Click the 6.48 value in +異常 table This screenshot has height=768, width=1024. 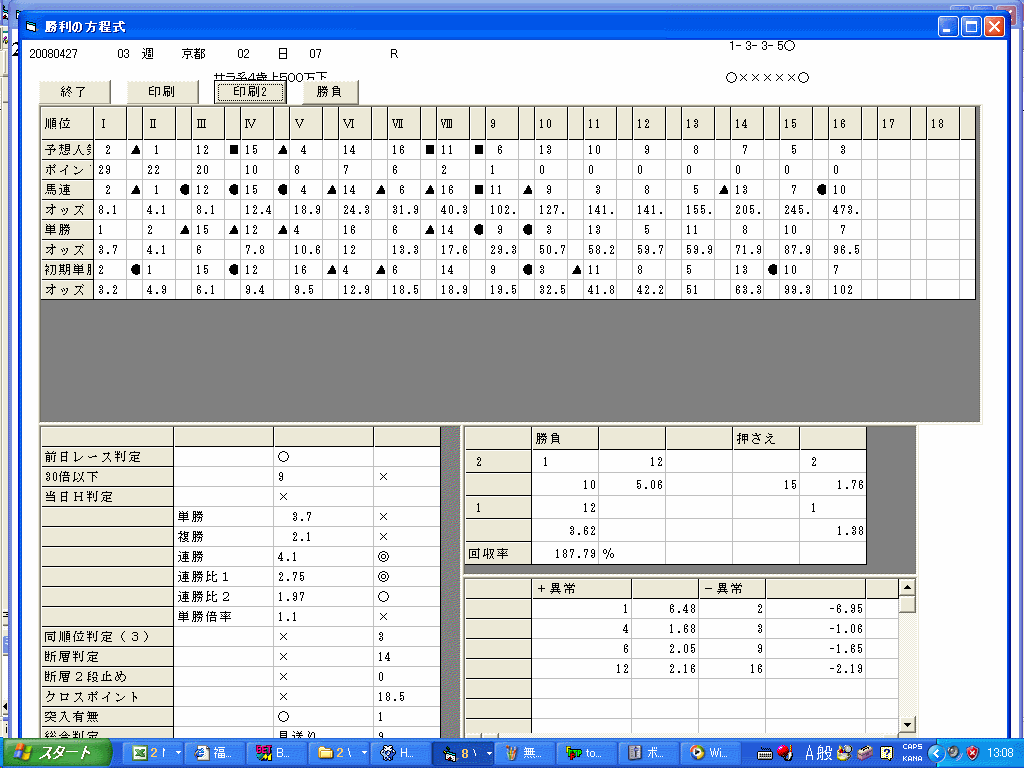click(665, 609)
